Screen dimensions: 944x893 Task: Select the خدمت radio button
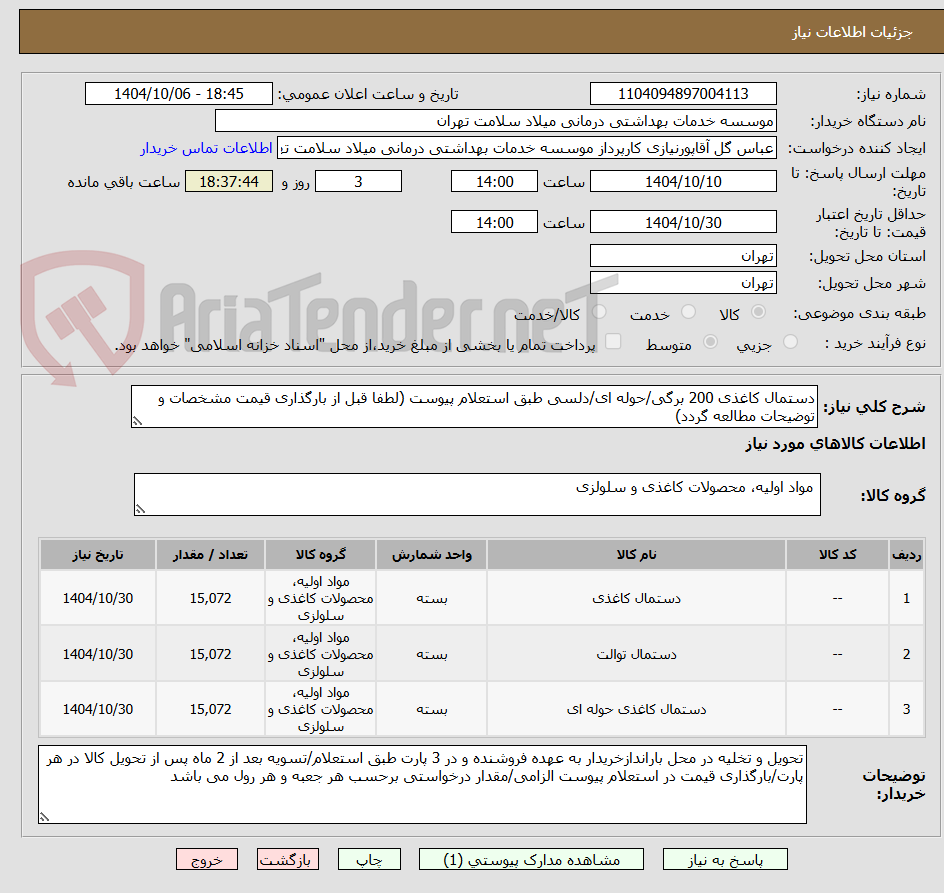(x=687, y=312)
